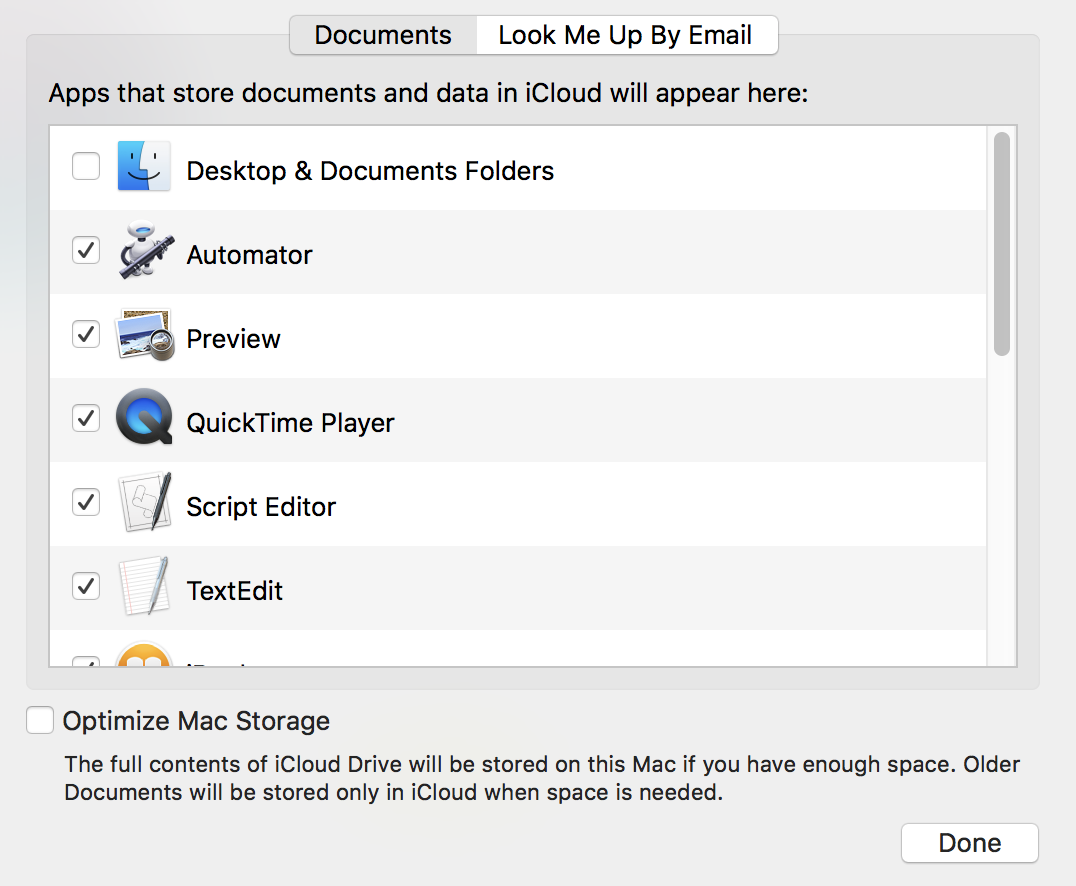The height and width of the screenshot is (886, 1076).
Task: Disable QuickTime Player iCloud storage checkbox
Action: click(86, 418)
